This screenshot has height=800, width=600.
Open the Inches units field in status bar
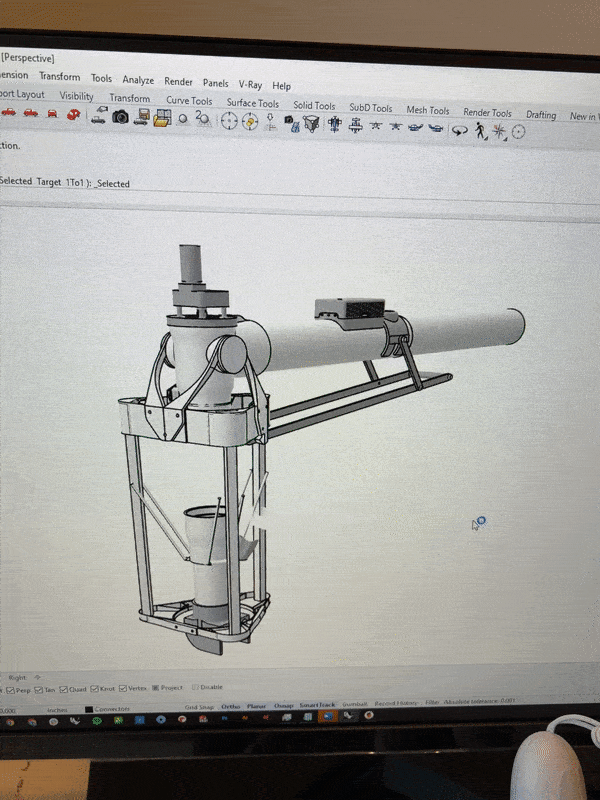point(57,710)
